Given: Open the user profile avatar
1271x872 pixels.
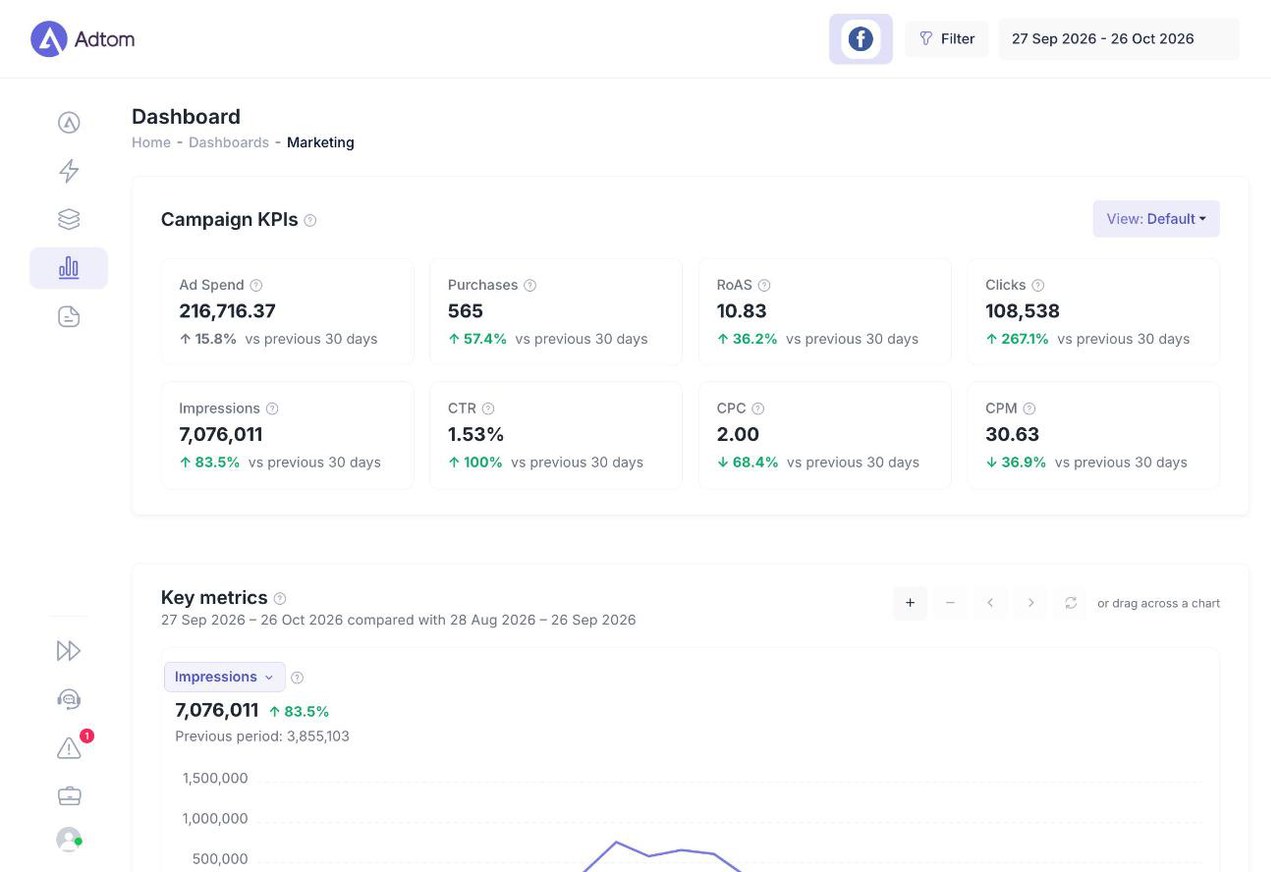Looking at the screenshot, I should (x=69, y=839).
